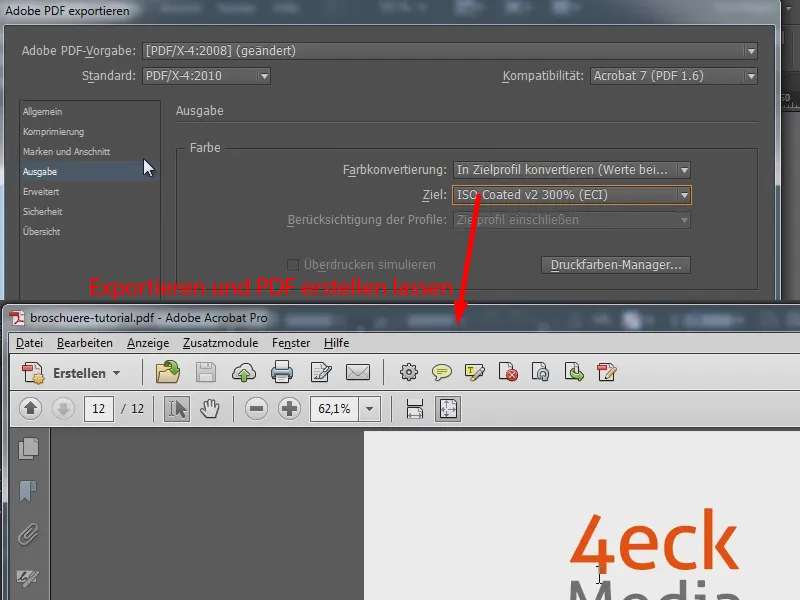Open the Anzeige menu
This screenshot has height=600, width=800.
(148, 343)
